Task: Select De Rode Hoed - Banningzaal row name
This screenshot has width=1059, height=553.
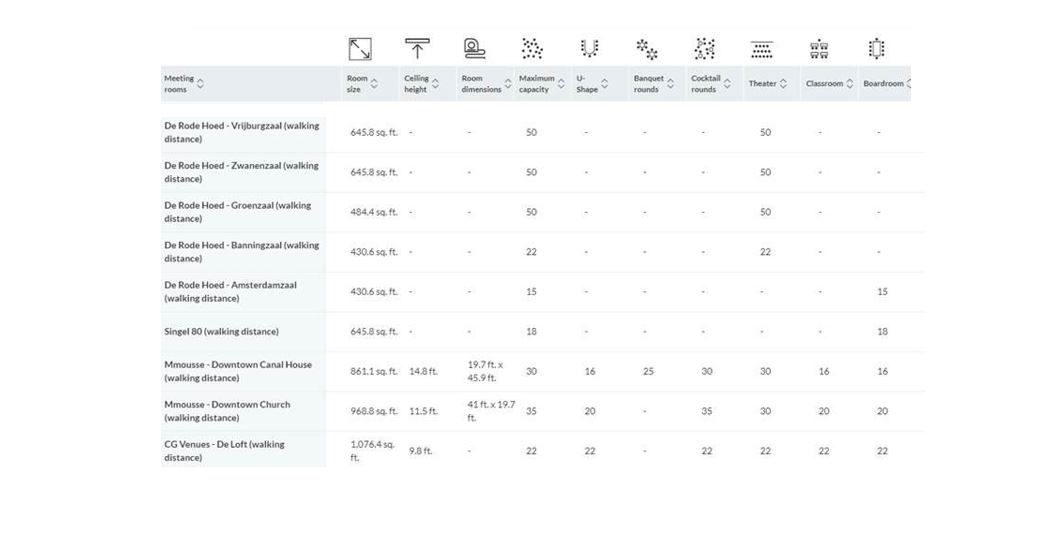Action: (242, 252)
